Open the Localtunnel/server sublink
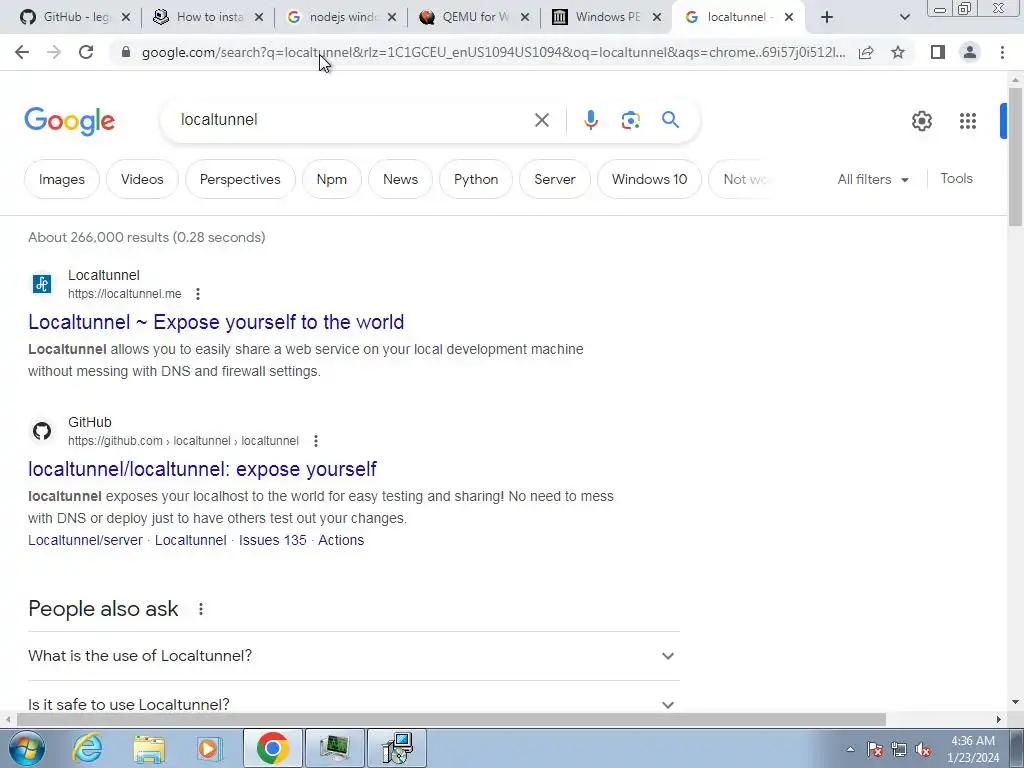Screen dimensions: 1024x768 pyautogui.click(x=85, y=540)
